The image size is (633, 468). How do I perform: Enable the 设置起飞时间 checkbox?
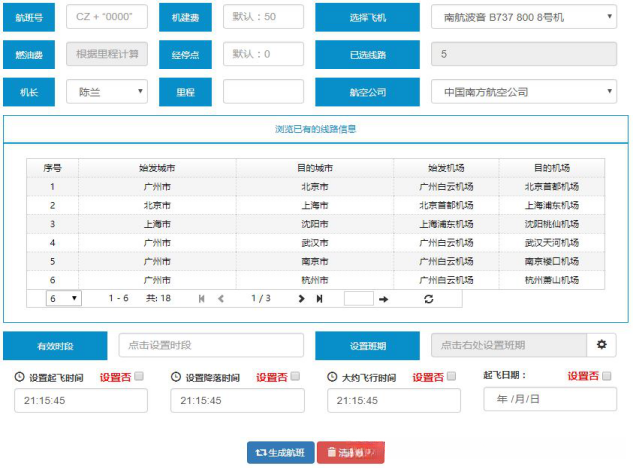139,376
